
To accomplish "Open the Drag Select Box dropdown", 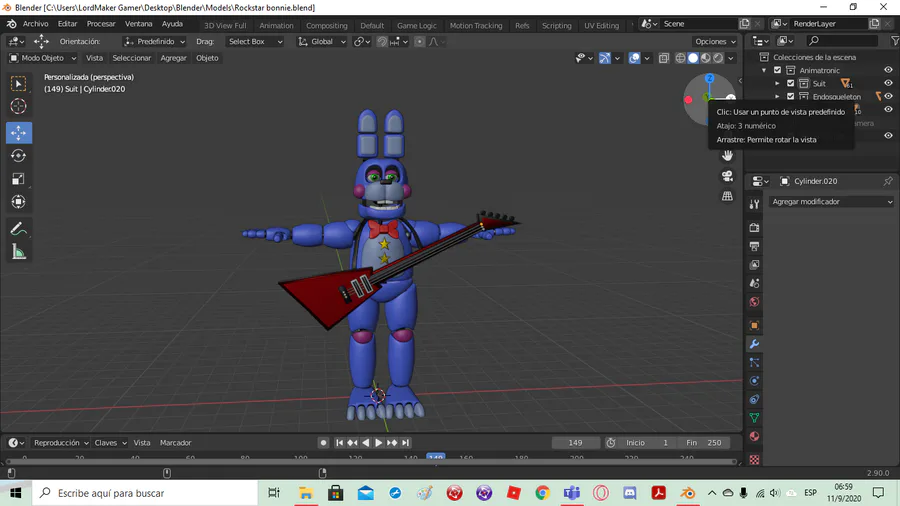I will (x=255, y=41).
